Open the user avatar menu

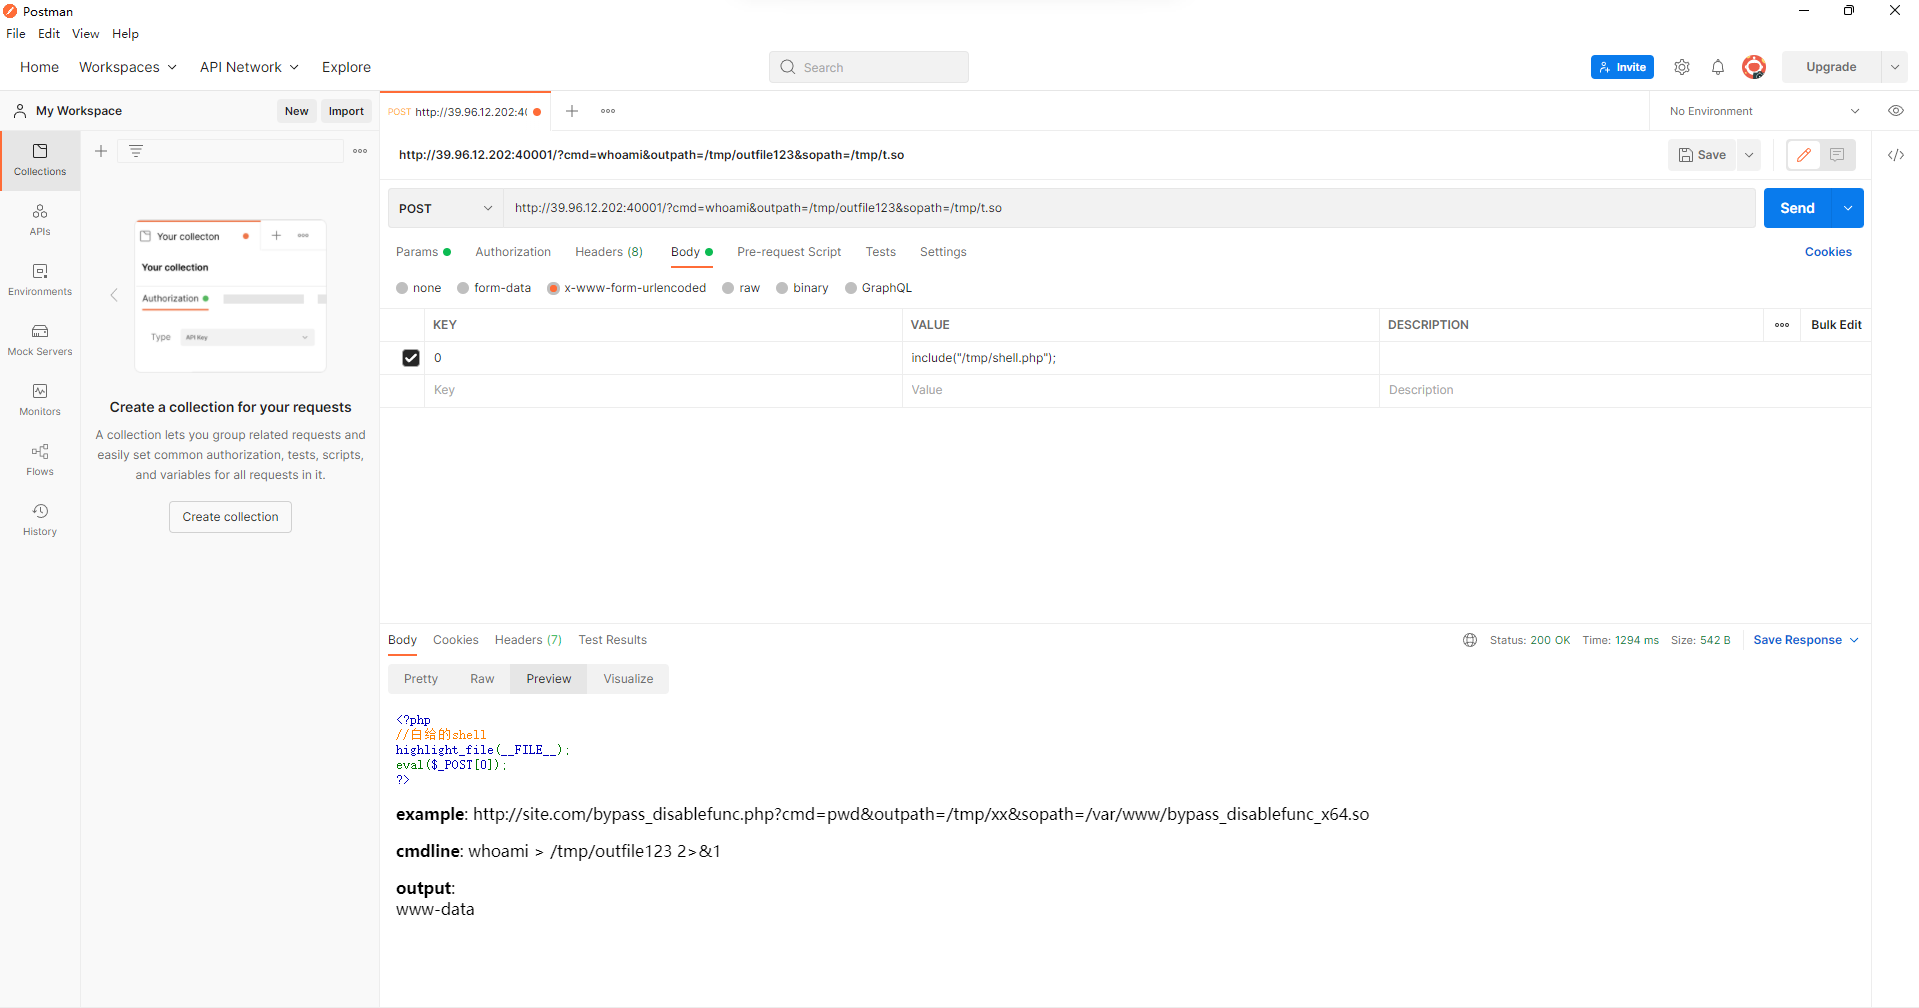point(1754,67)
